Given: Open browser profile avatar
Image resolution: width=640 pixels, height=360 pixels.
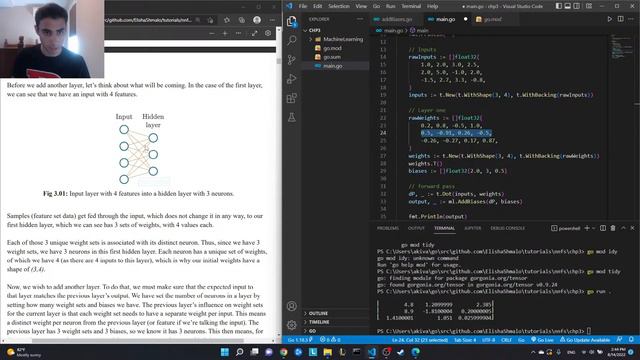Looking at the screenshot, I should (257, 20).
